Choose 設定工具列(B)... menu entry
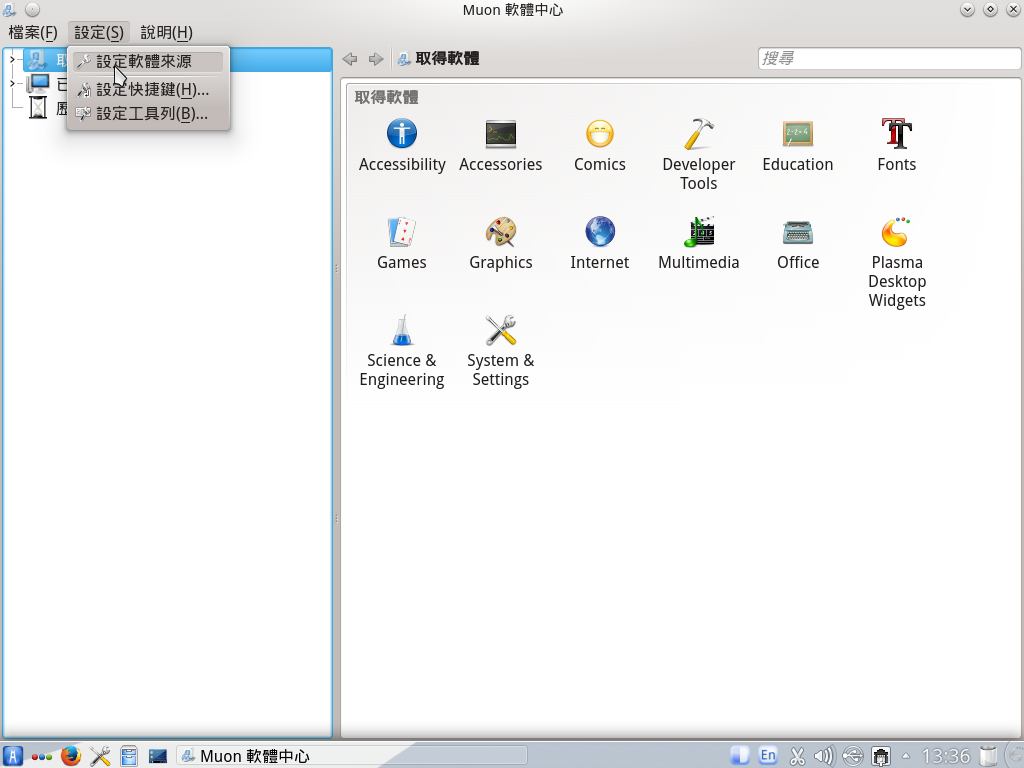The width and height of the screenshot is (1024, 768). pos(152,114)
